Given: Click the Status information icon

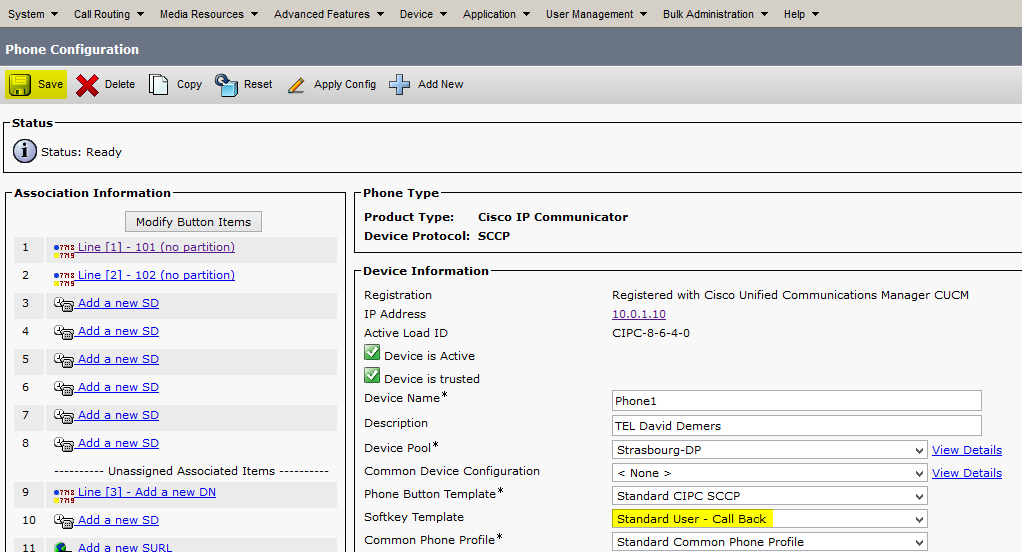Looking at the screenshot, I should [x=25, y=152].
